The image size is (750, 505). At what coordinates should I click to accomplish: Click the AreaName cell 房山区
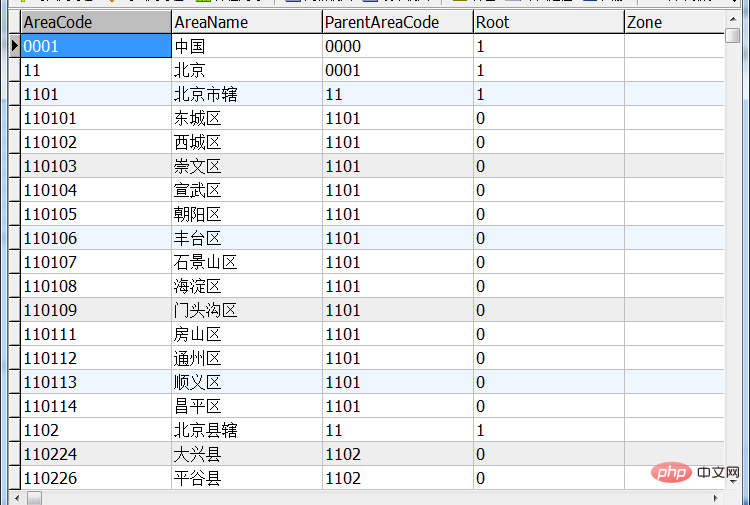click(247, 334)
